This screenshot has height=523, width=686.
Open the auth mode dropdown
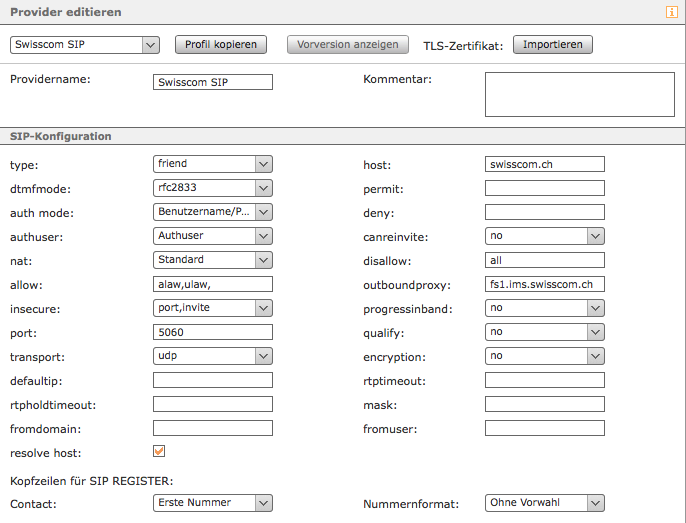coord(213,211)
